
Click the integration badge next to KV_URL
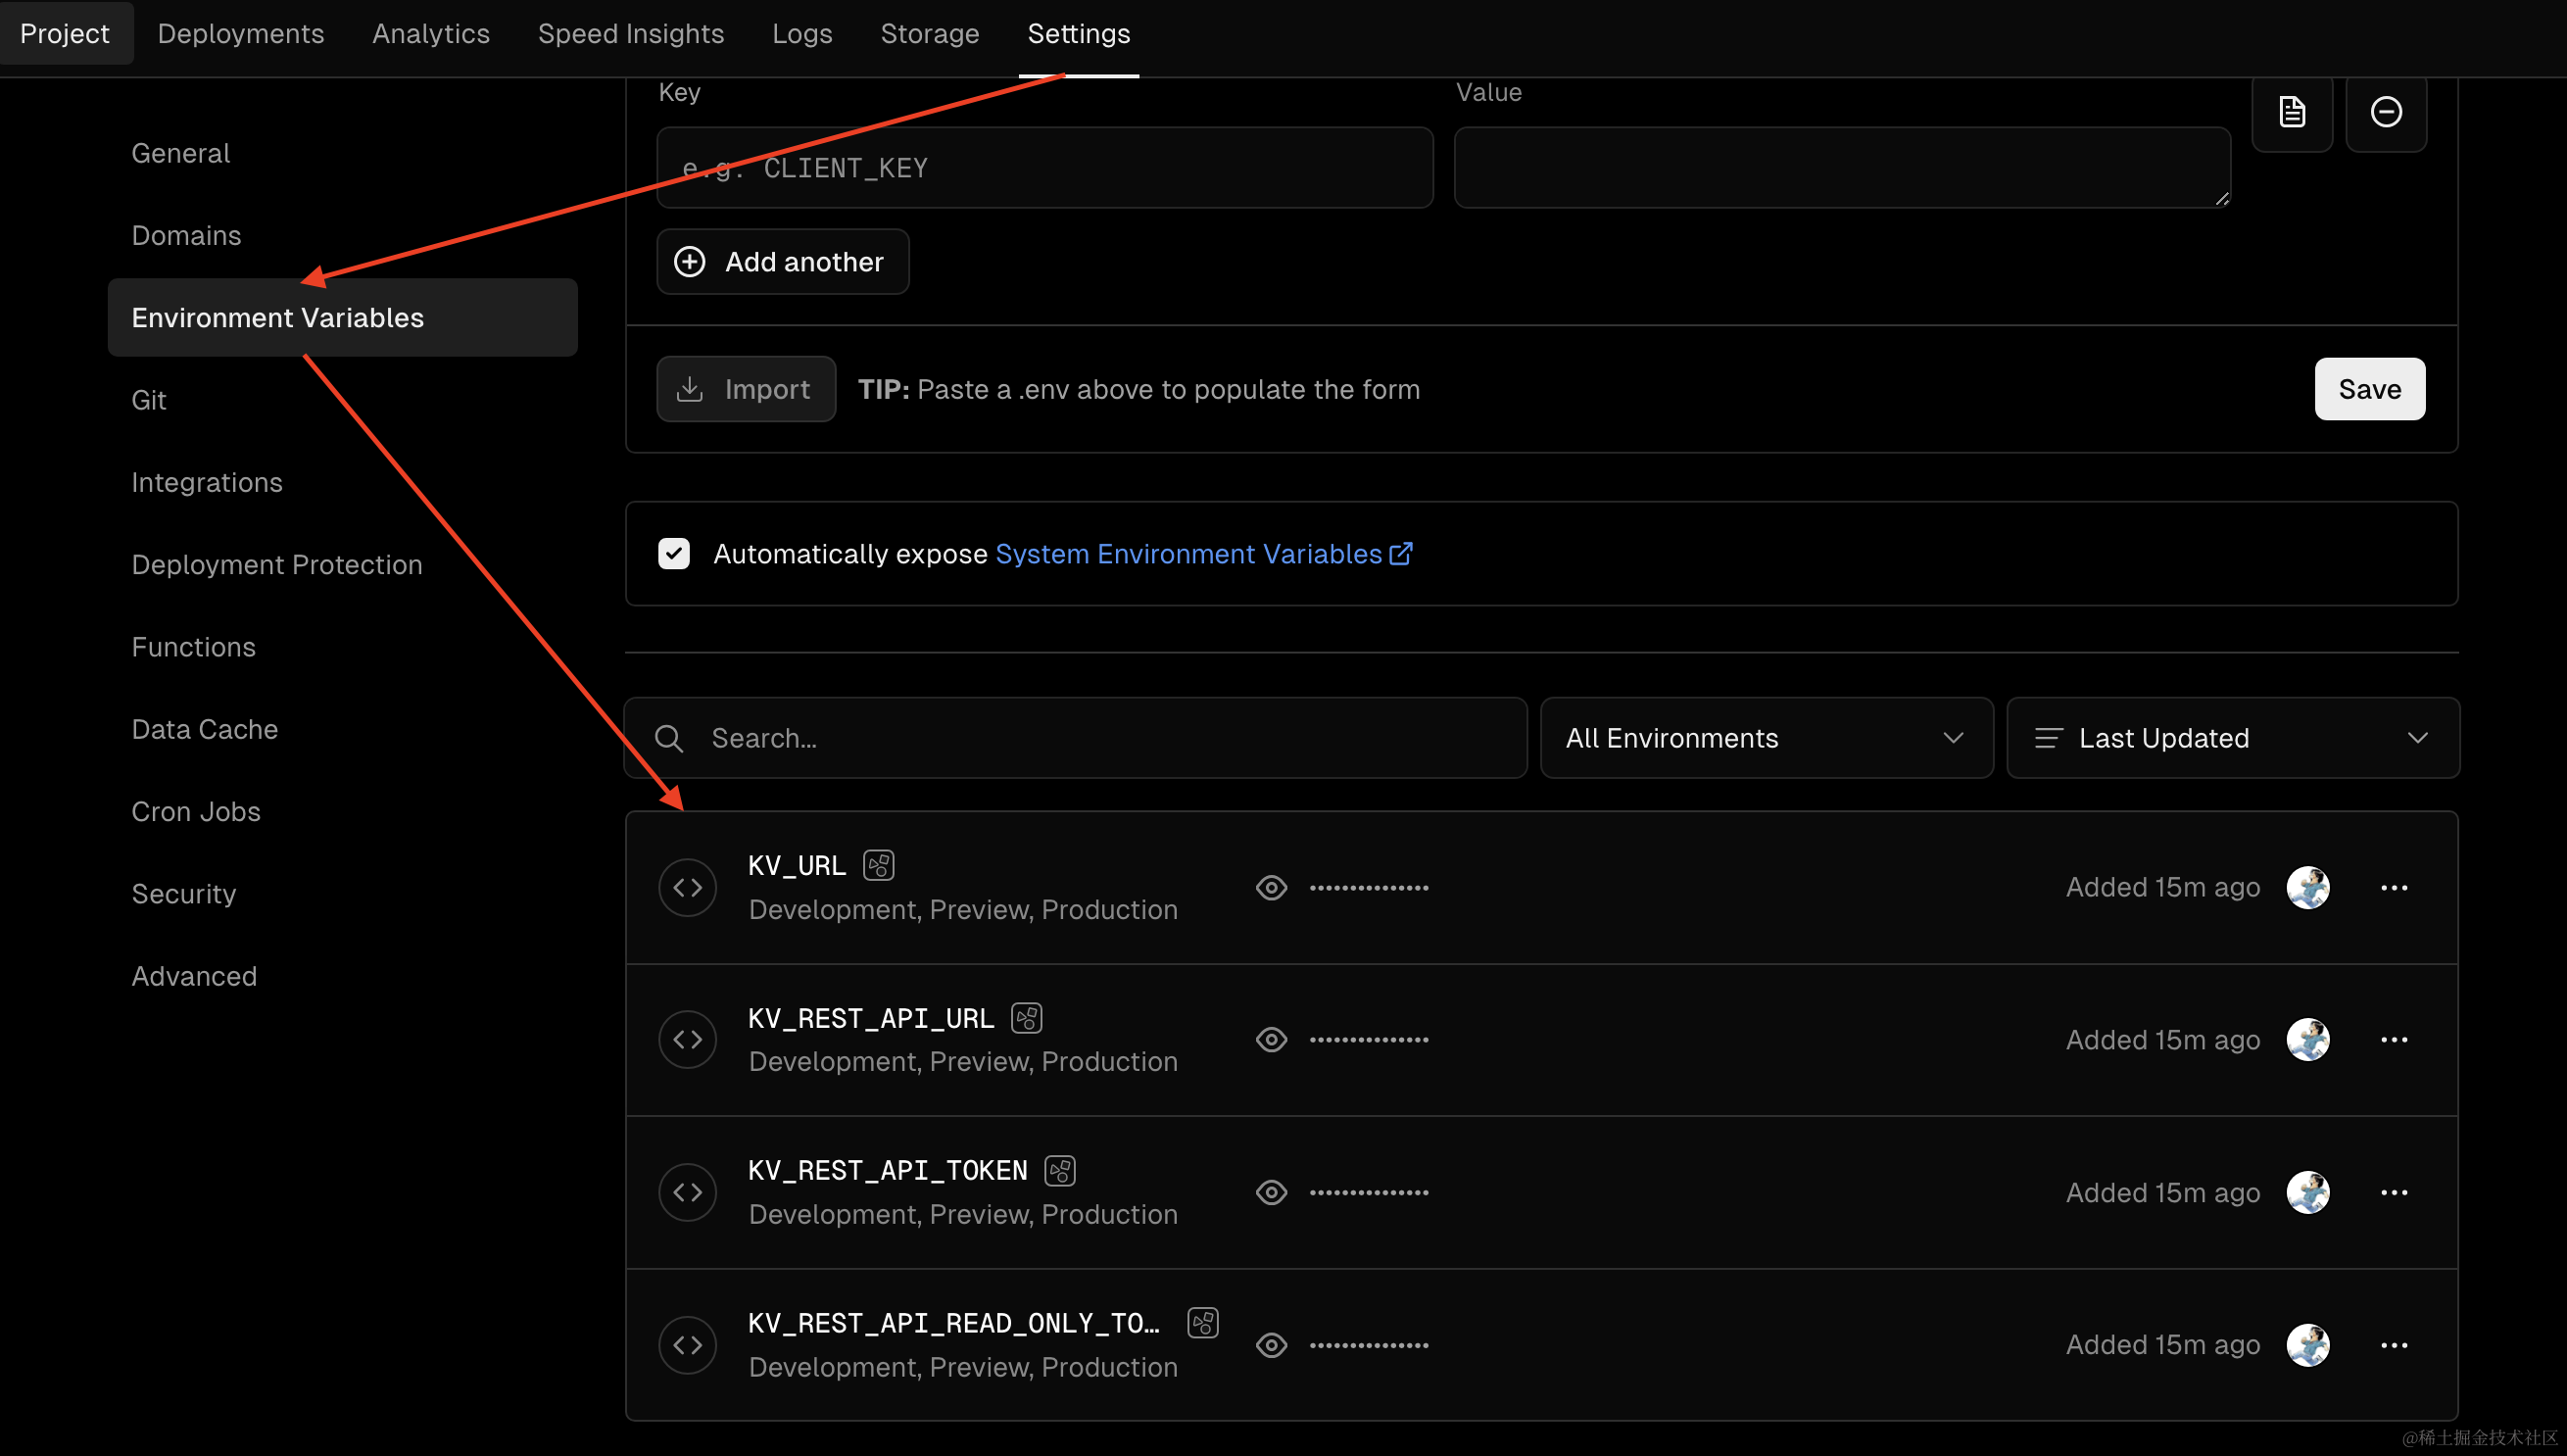tap(878, 865)
